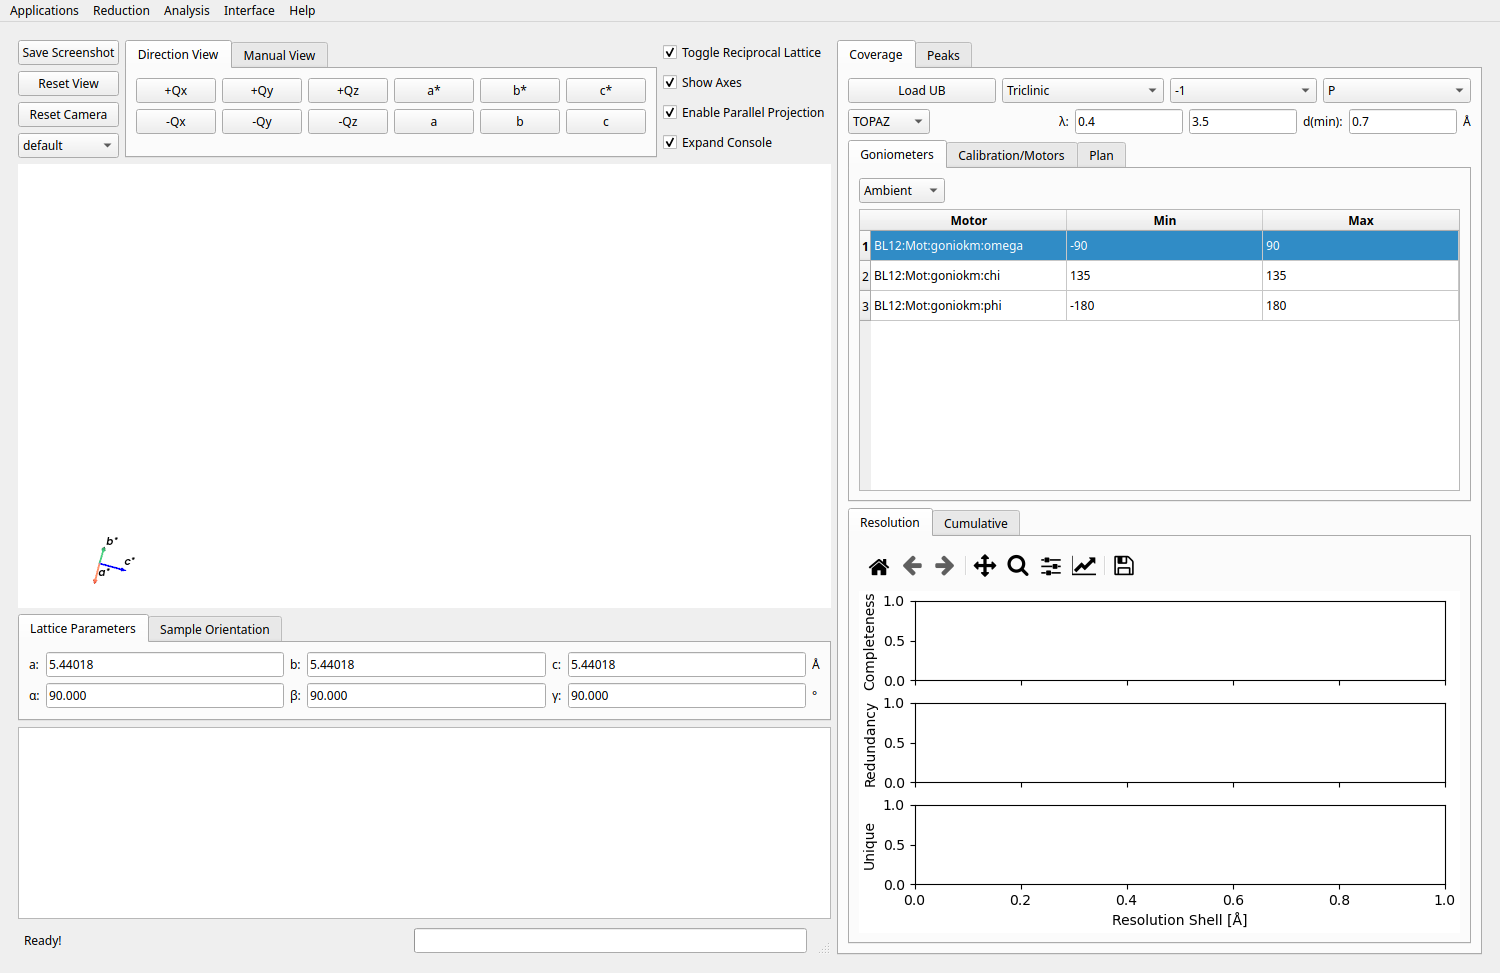Click the alpha angle field 90.000
This screenshot has width=1500, height=973.
pos(165,696)
